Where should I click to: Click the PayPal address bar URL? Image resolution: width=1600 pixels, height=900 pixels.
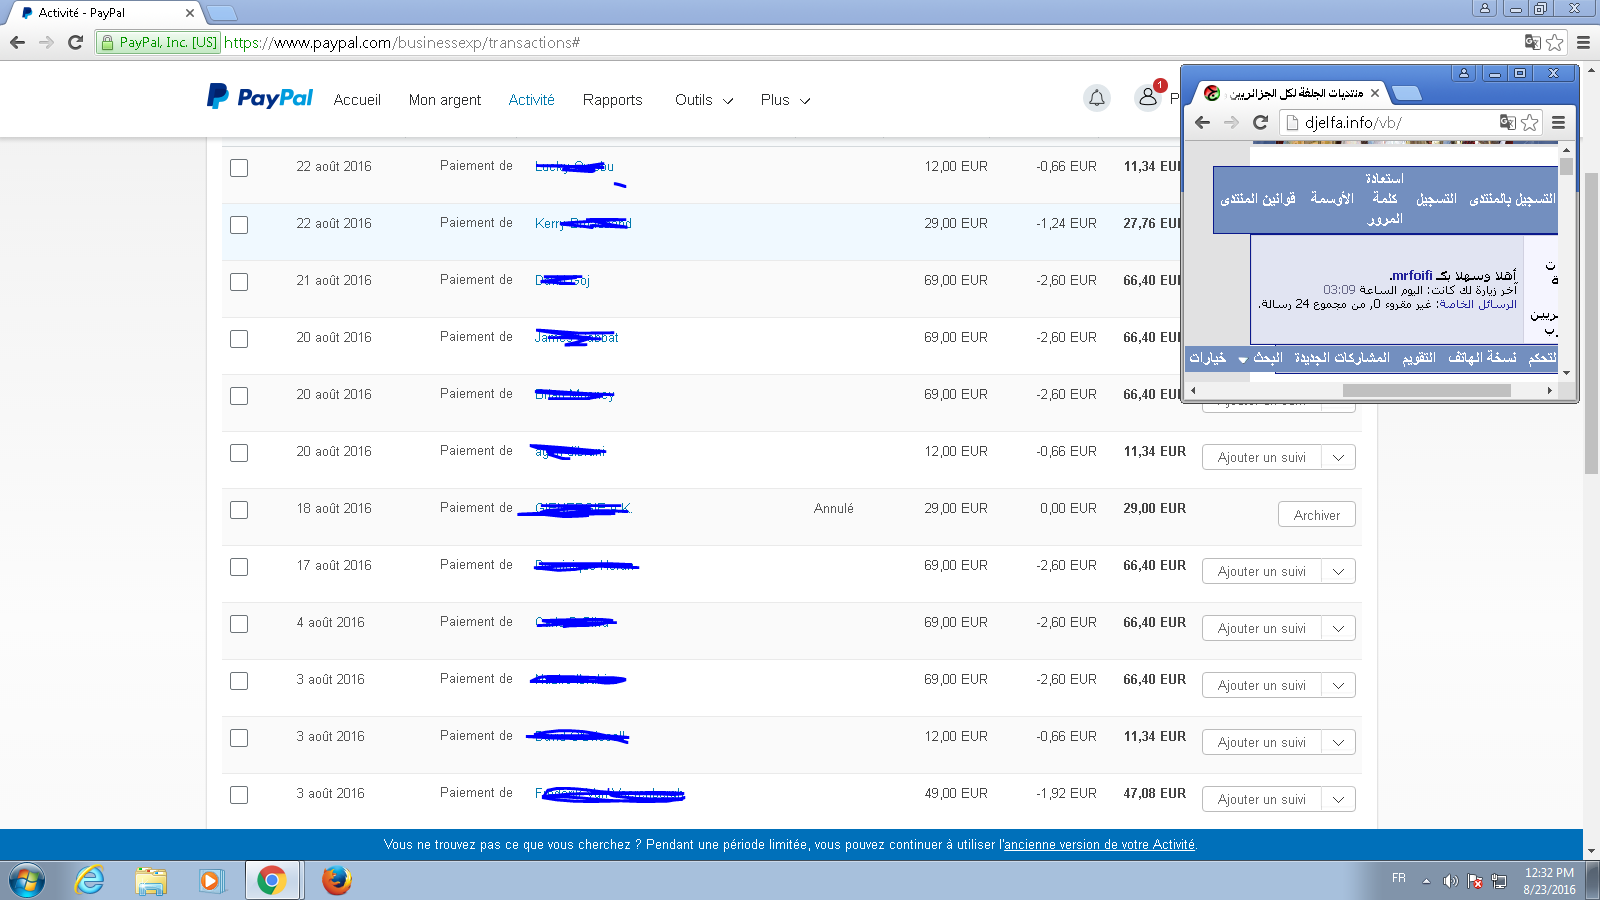(x=402, y=42)
